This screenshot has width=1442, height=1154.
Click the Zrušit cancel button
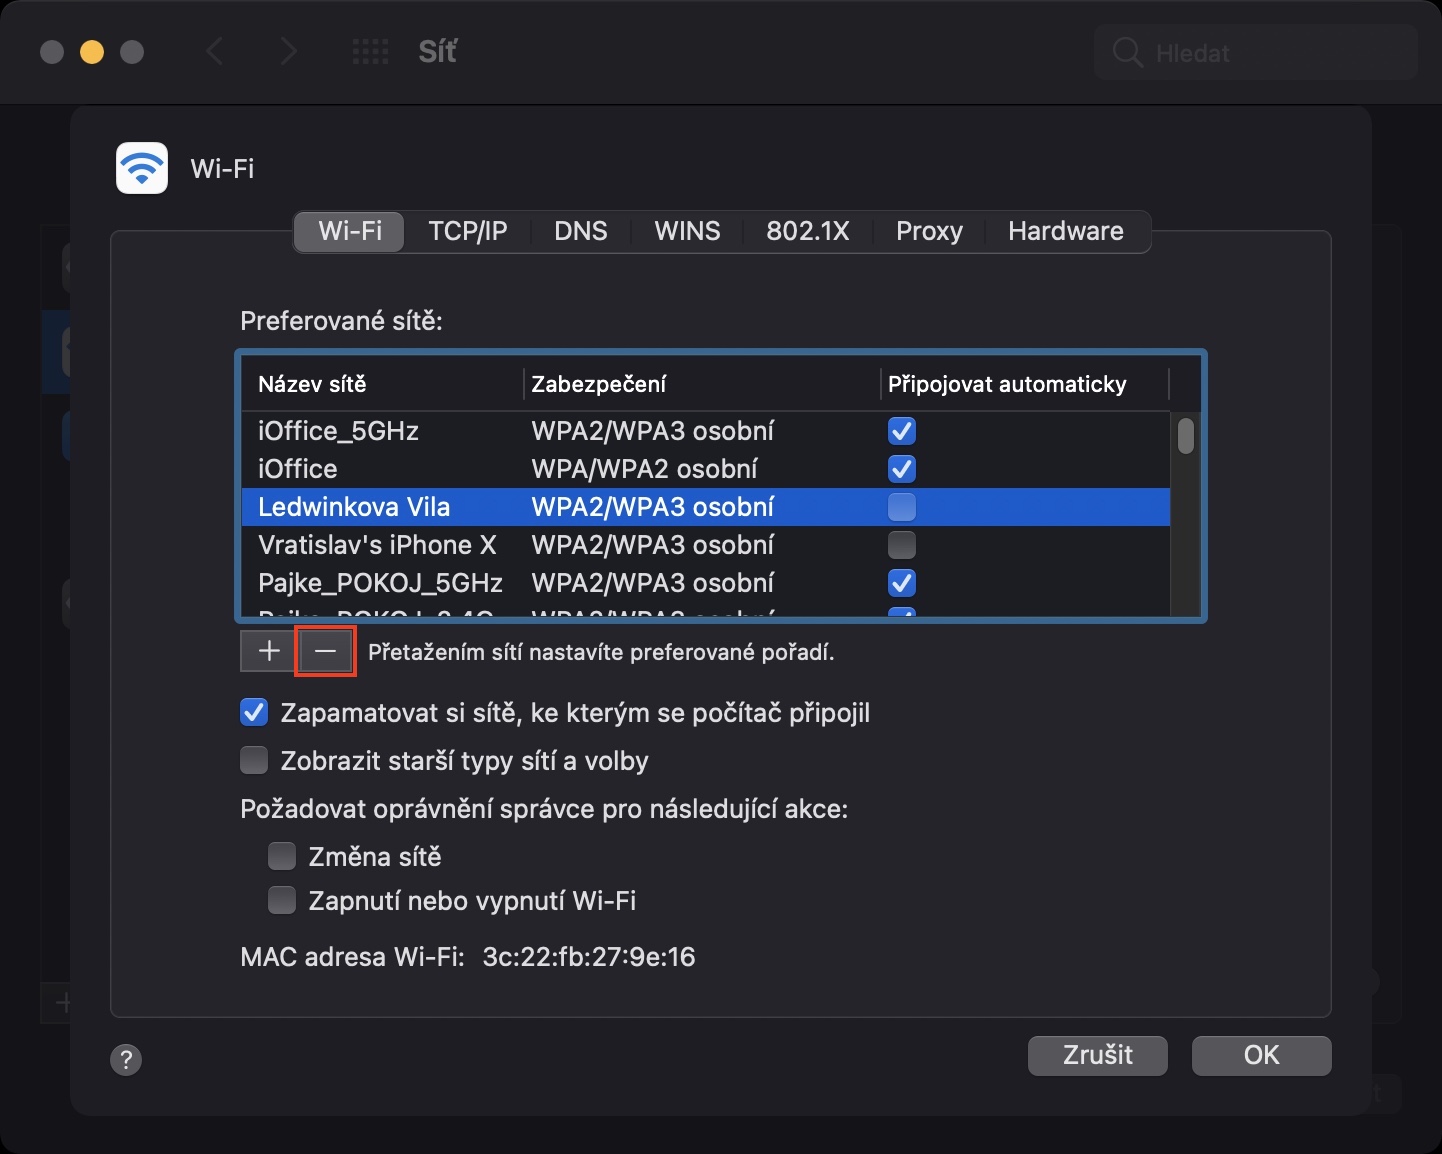[1097, 1055]
